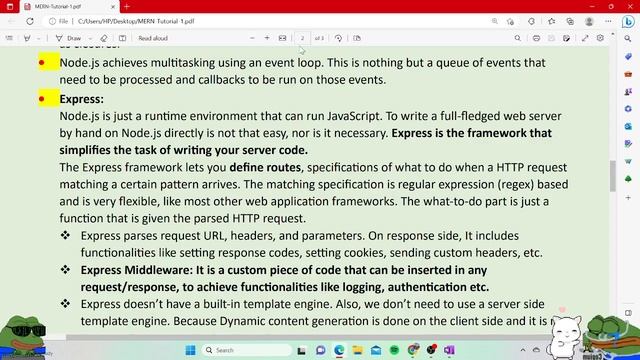Add a sidebar app with plus
The height and width of the screenshot is (360, 640).
pos(628,198)
